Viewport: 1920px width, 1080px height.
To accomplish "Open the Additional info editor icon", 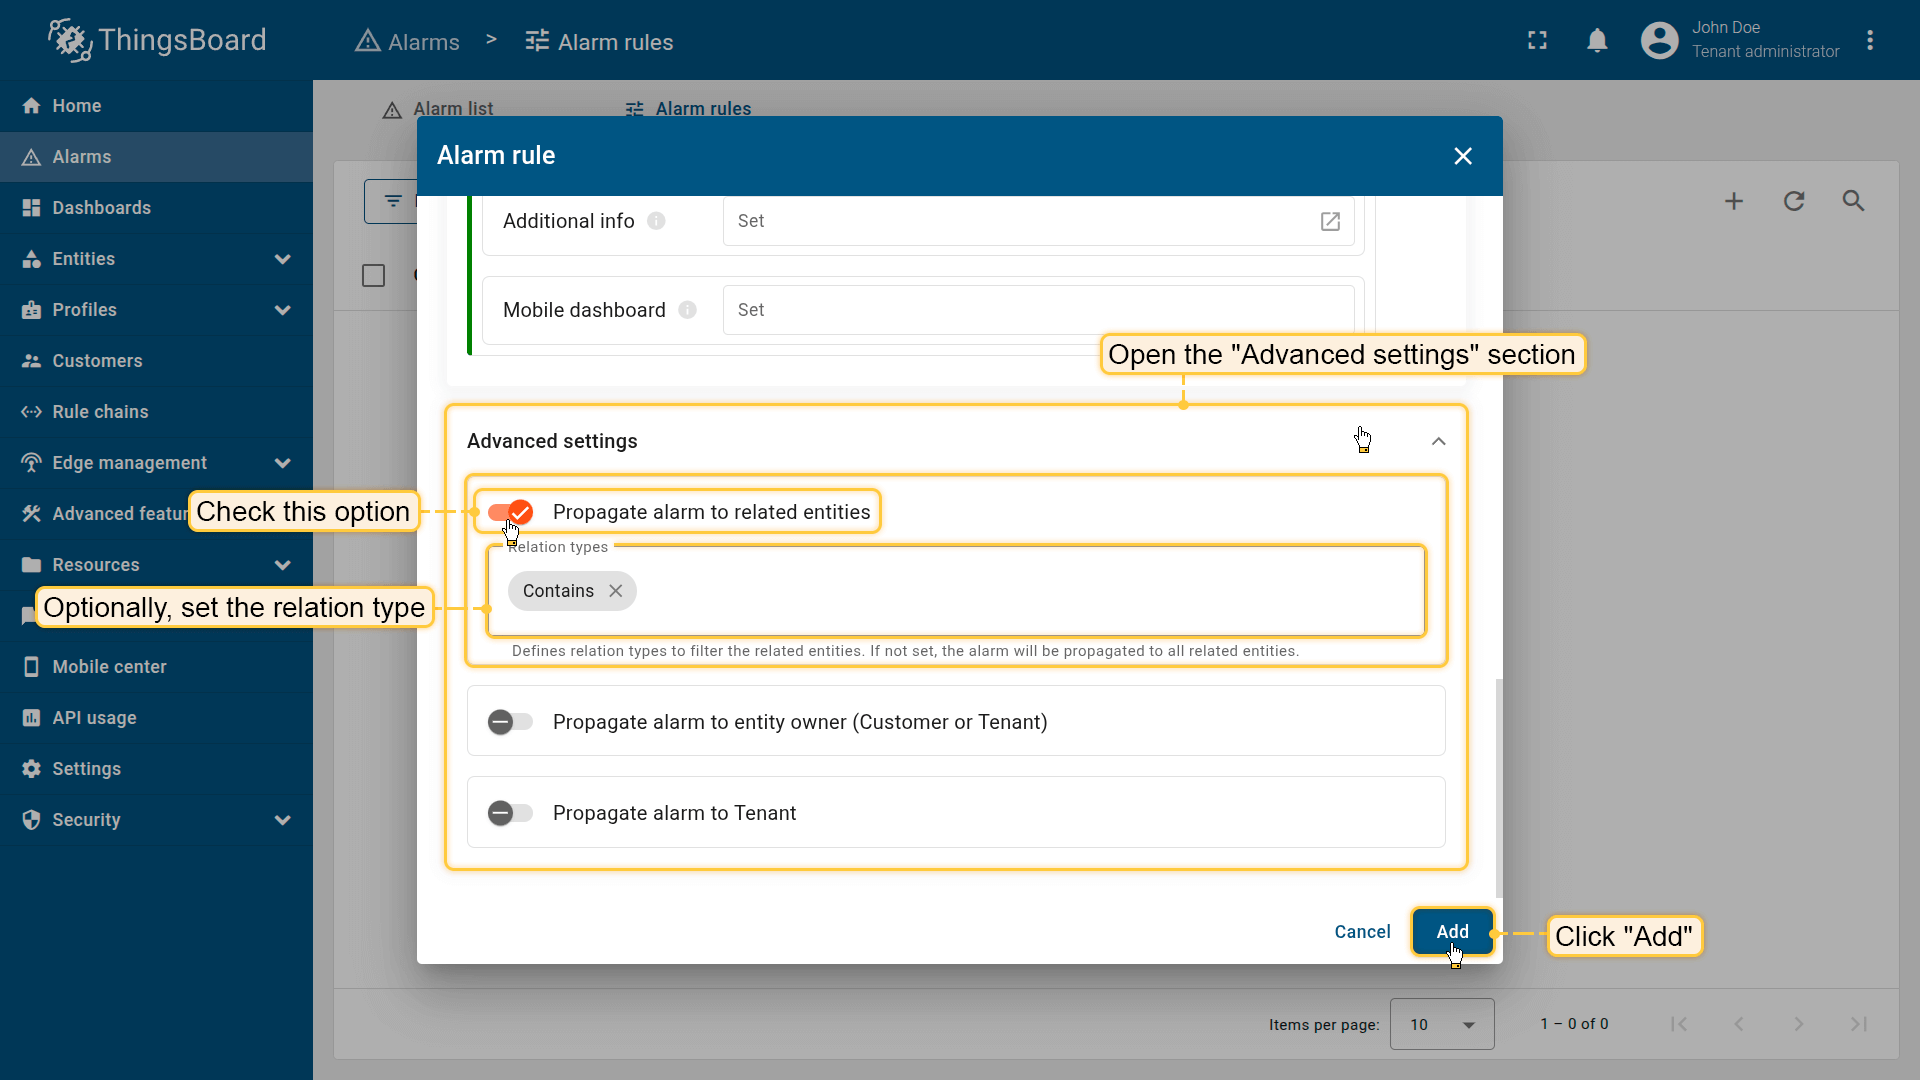I will 1330,221.
